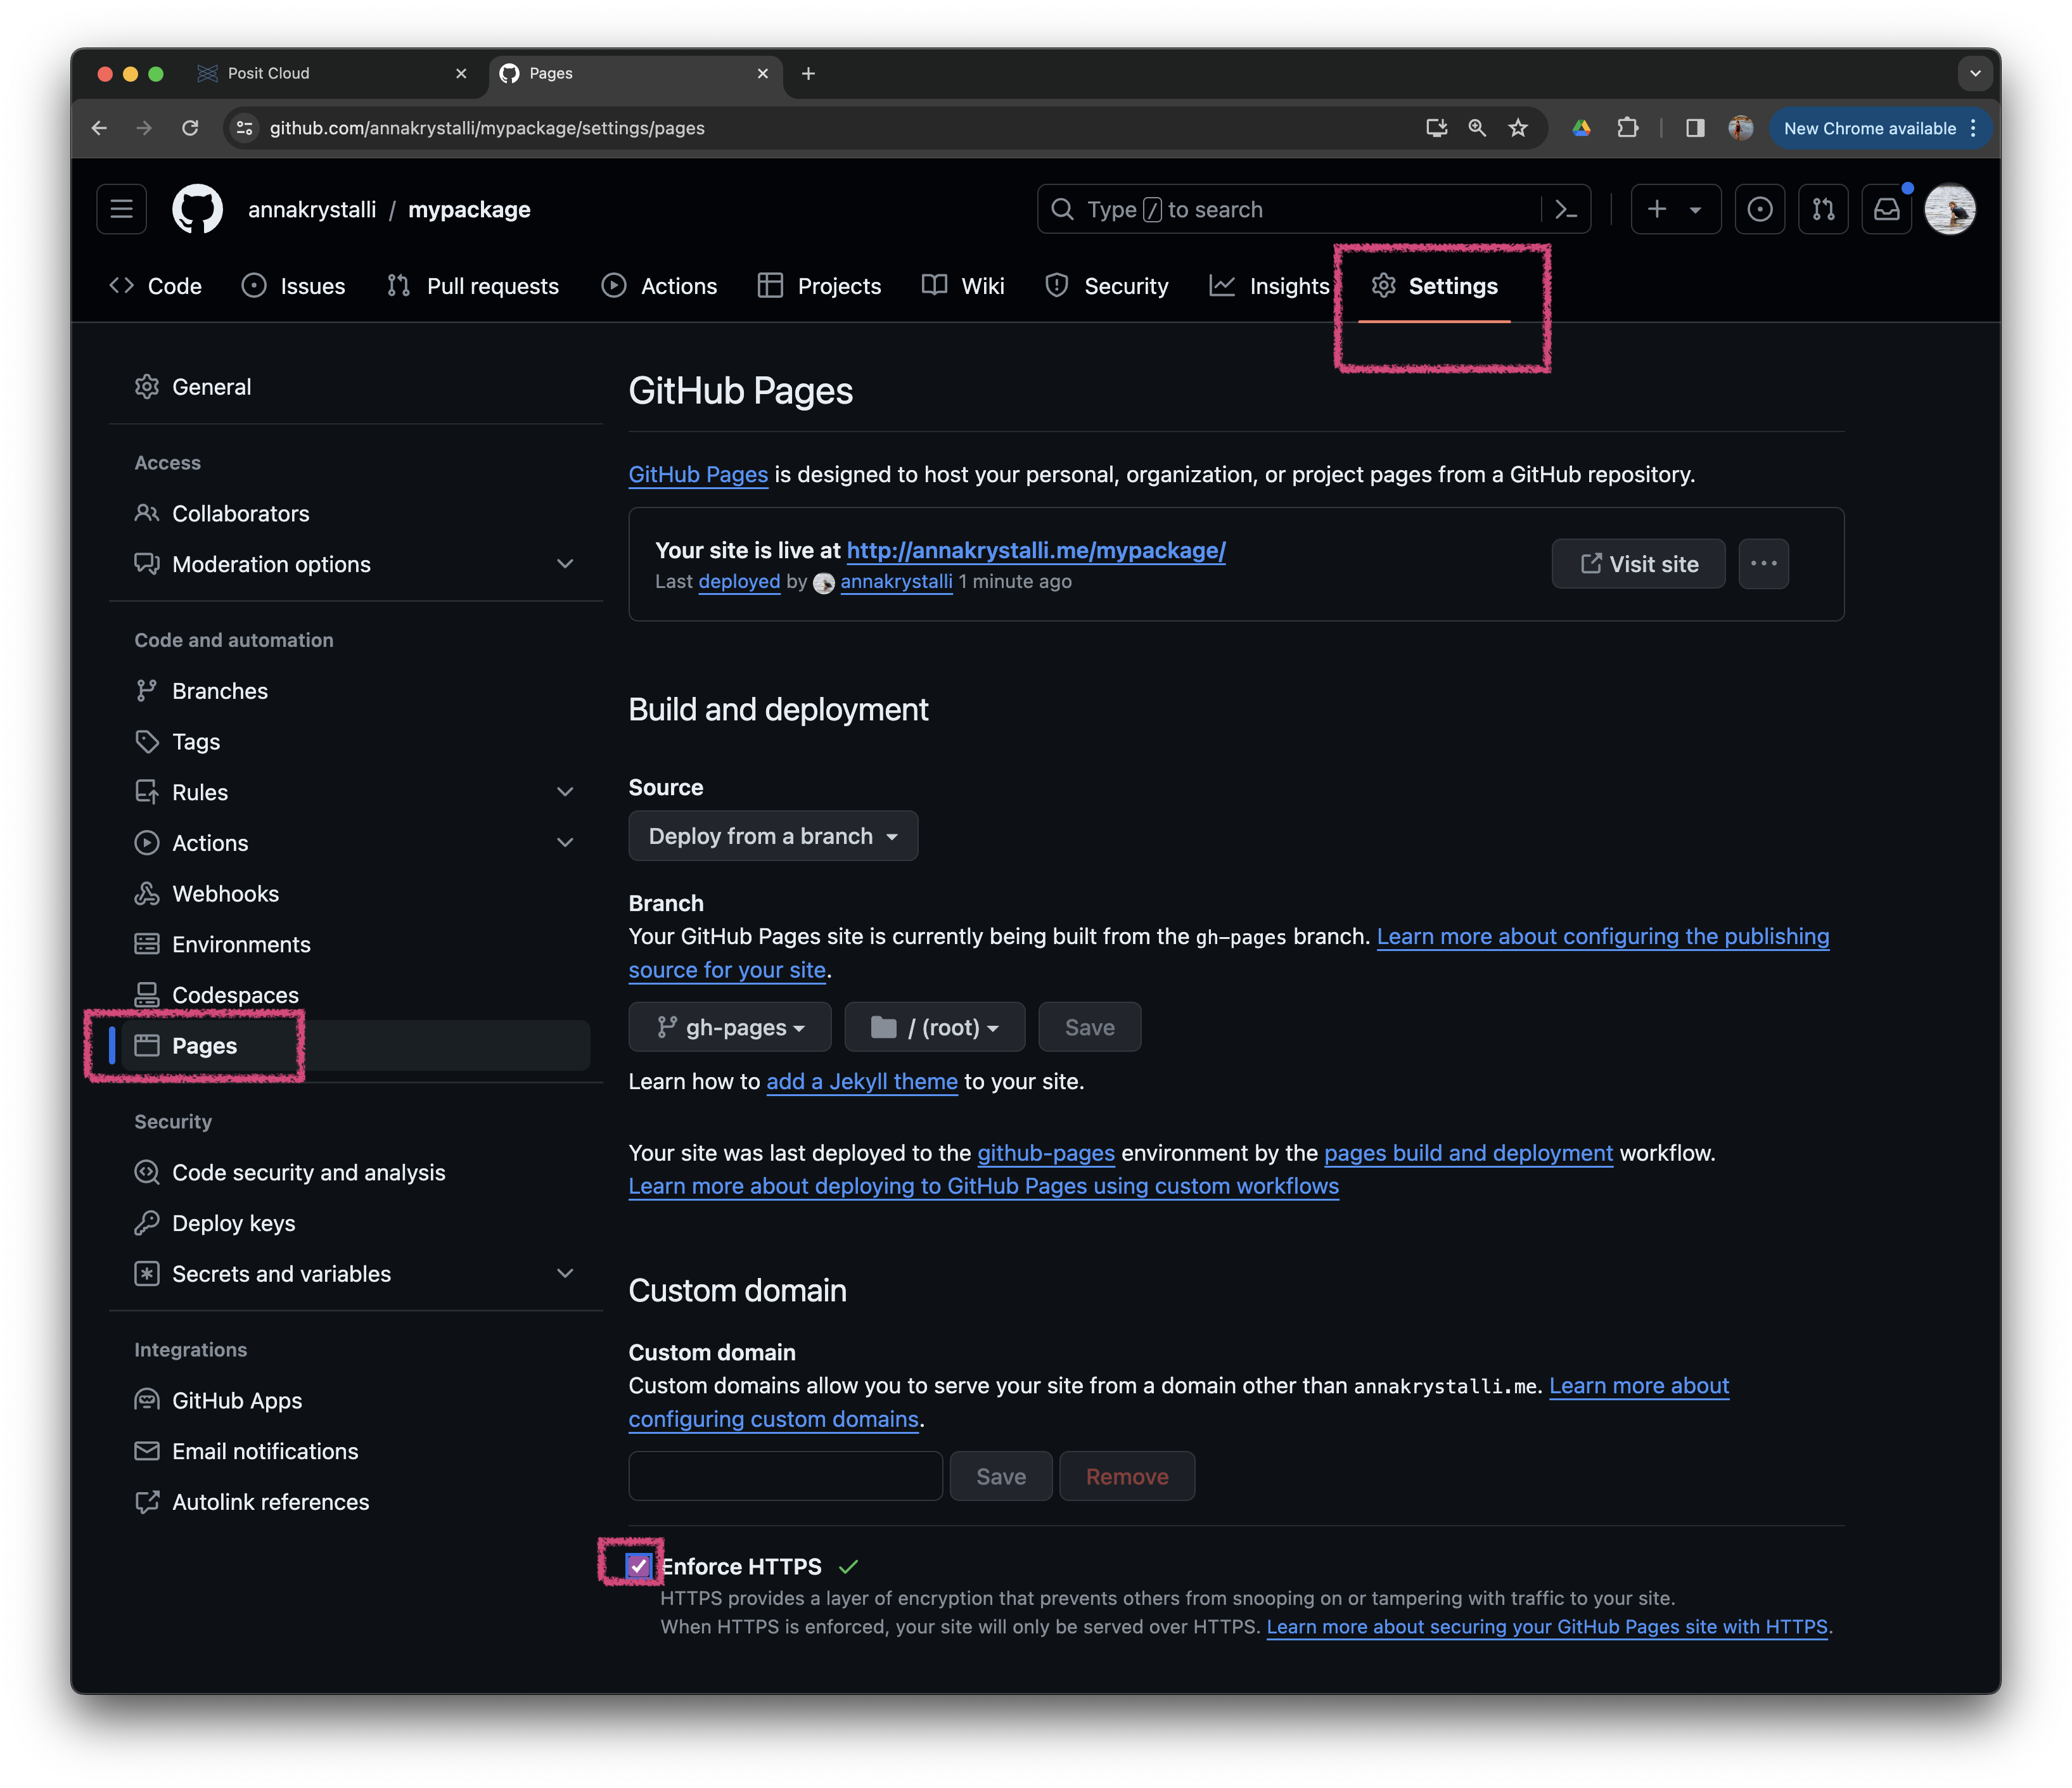Expand the Rules sidebar section
The image size is (2072, 1788).
(x=565, y=792)
